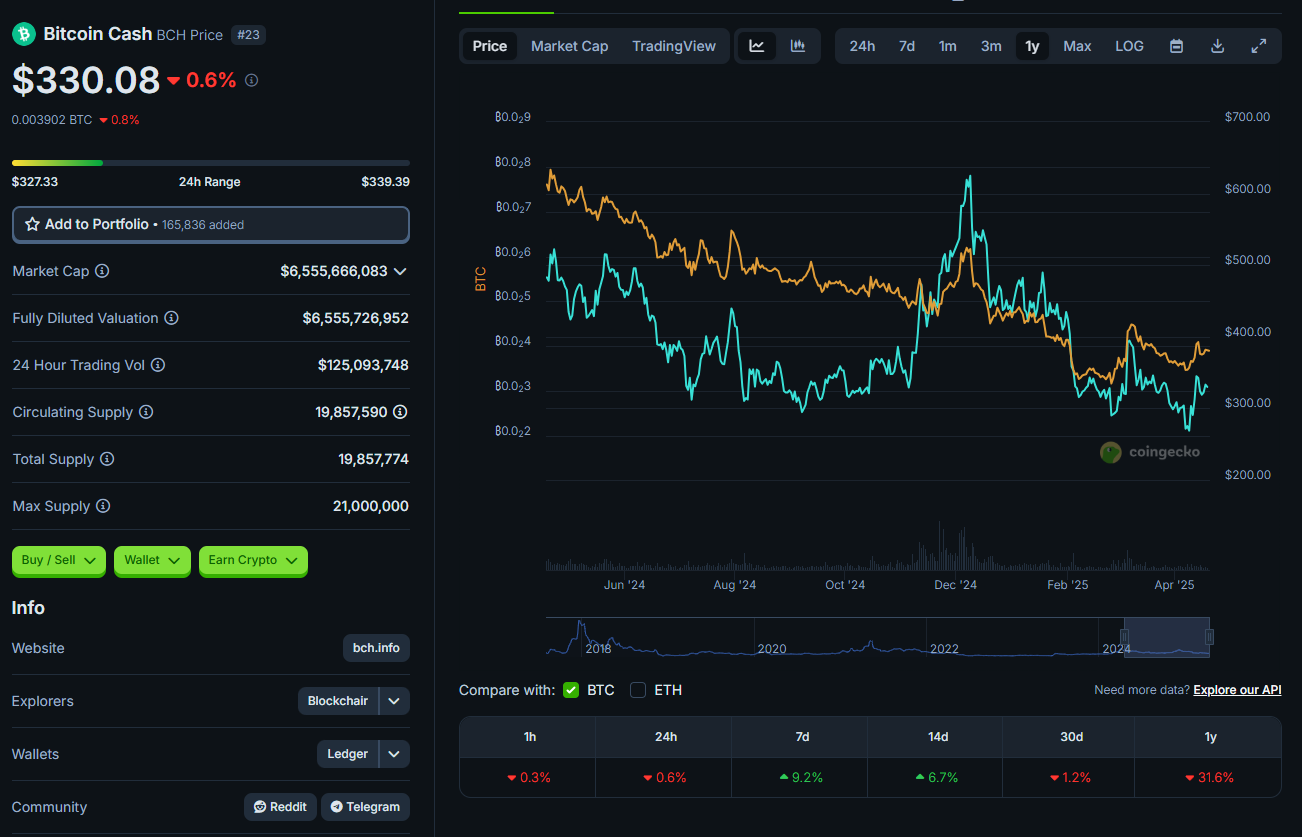
Task: Click info icon beside Circulating Supply value
Action: coord(400,412)
